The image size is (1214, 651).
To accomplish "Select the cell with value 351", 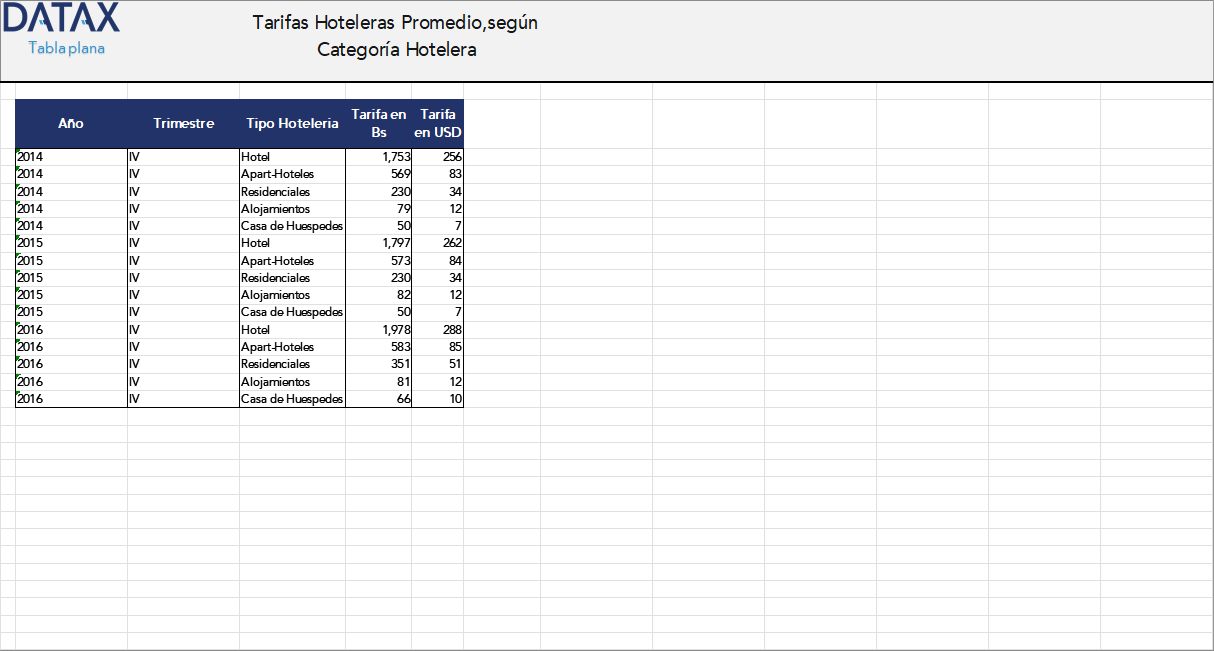I will pos(378,364).
